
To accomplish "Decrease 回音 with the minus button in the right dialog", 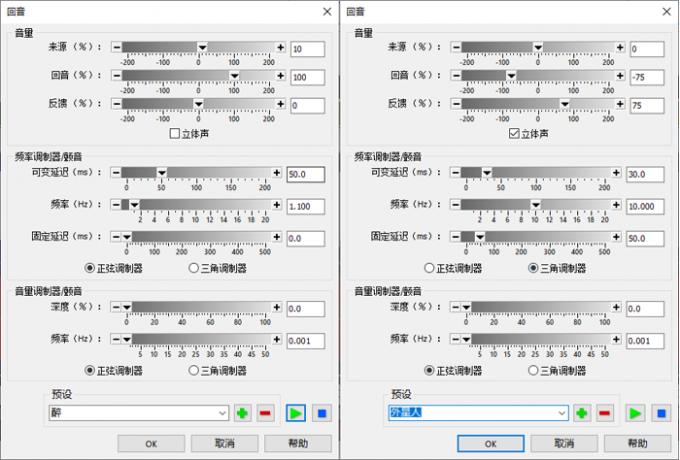I will click(456, 75).
